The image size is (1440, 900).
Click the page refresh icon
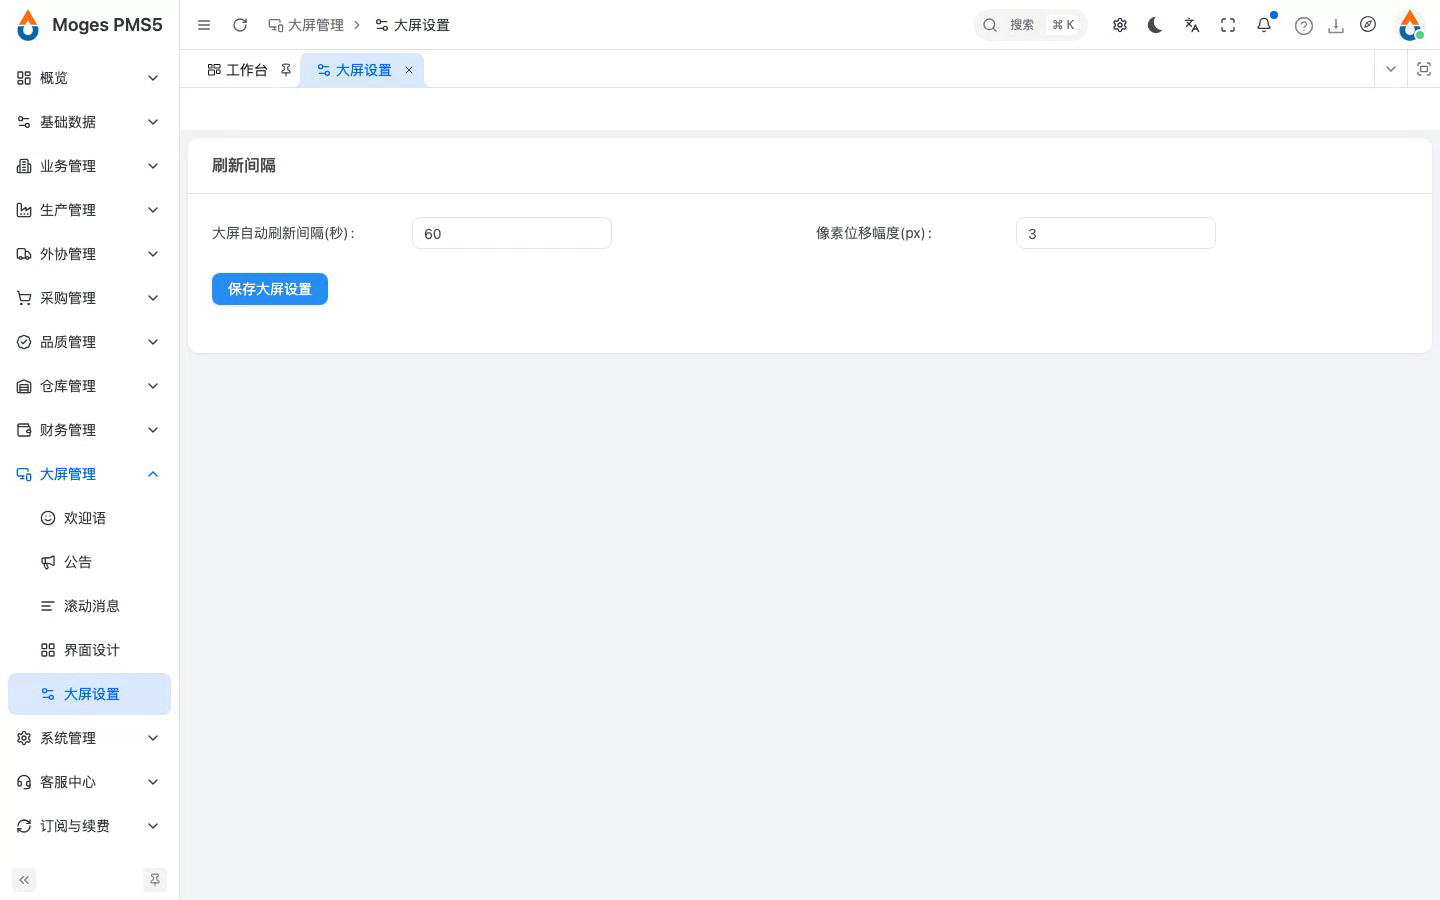(240, 25)
